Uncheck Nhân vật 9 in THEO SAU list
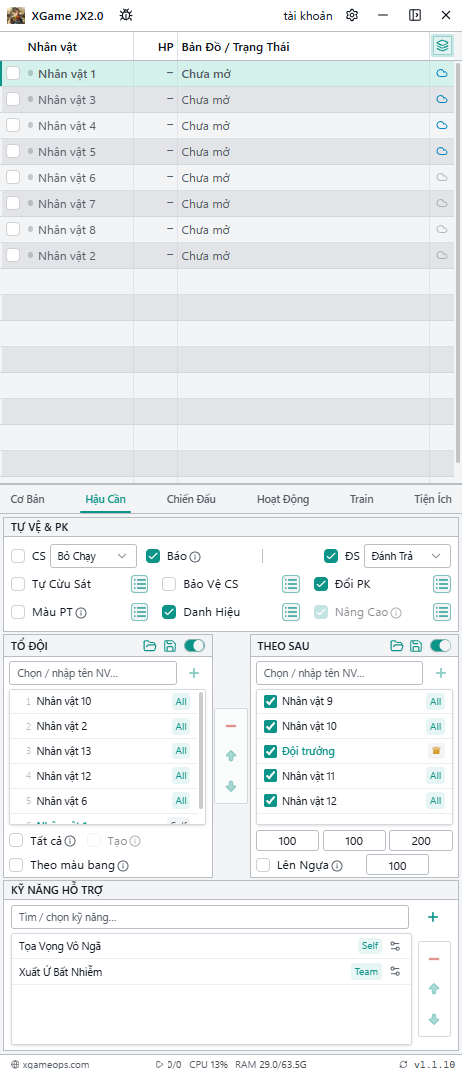Viewport: 462px width, 1075px height. click(270, 701)
